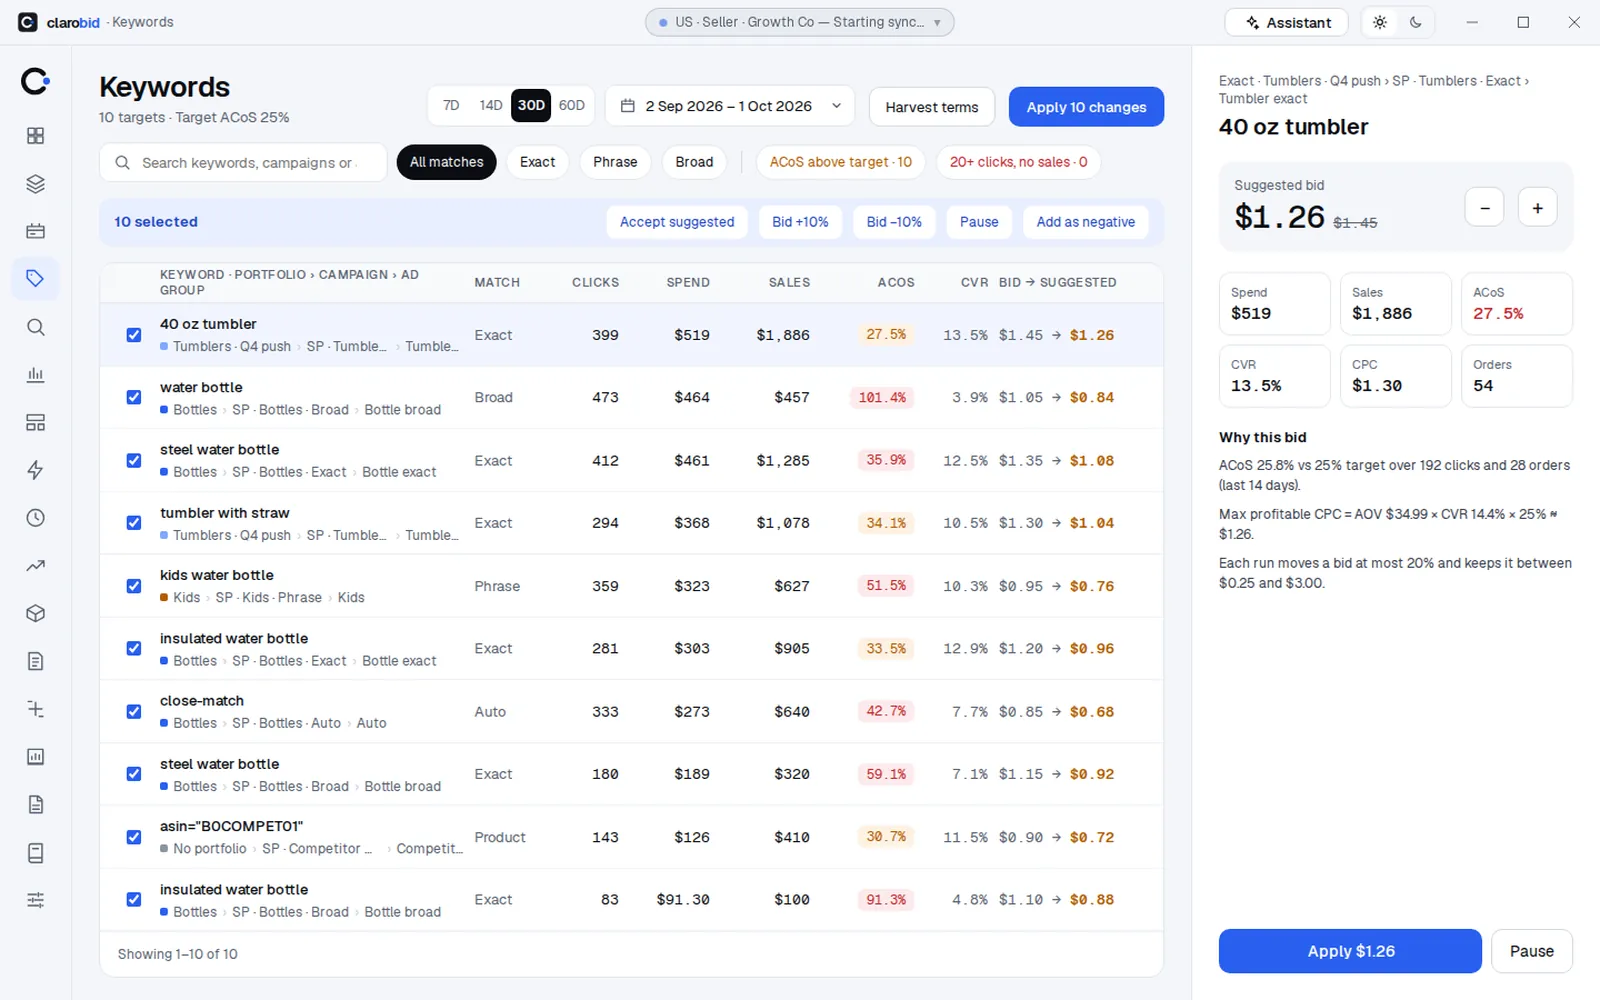Screen dimensions: 1600x1000
Task: Open the stacked layers icon in sidebar
Action: point(35,184)
